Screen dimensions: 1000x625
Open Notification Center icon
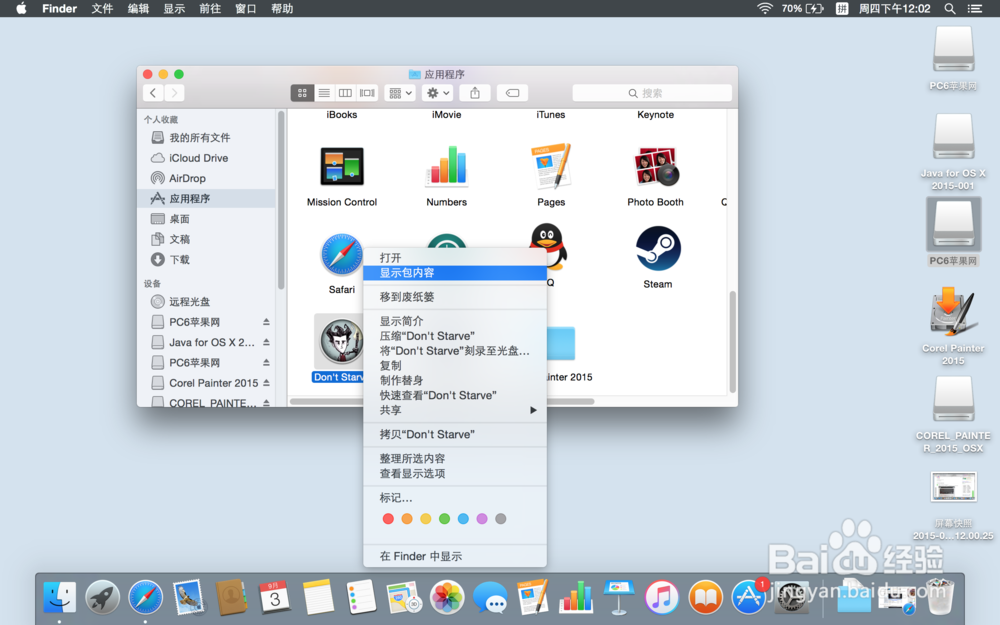pyautogui.click(x=975, y=8)
